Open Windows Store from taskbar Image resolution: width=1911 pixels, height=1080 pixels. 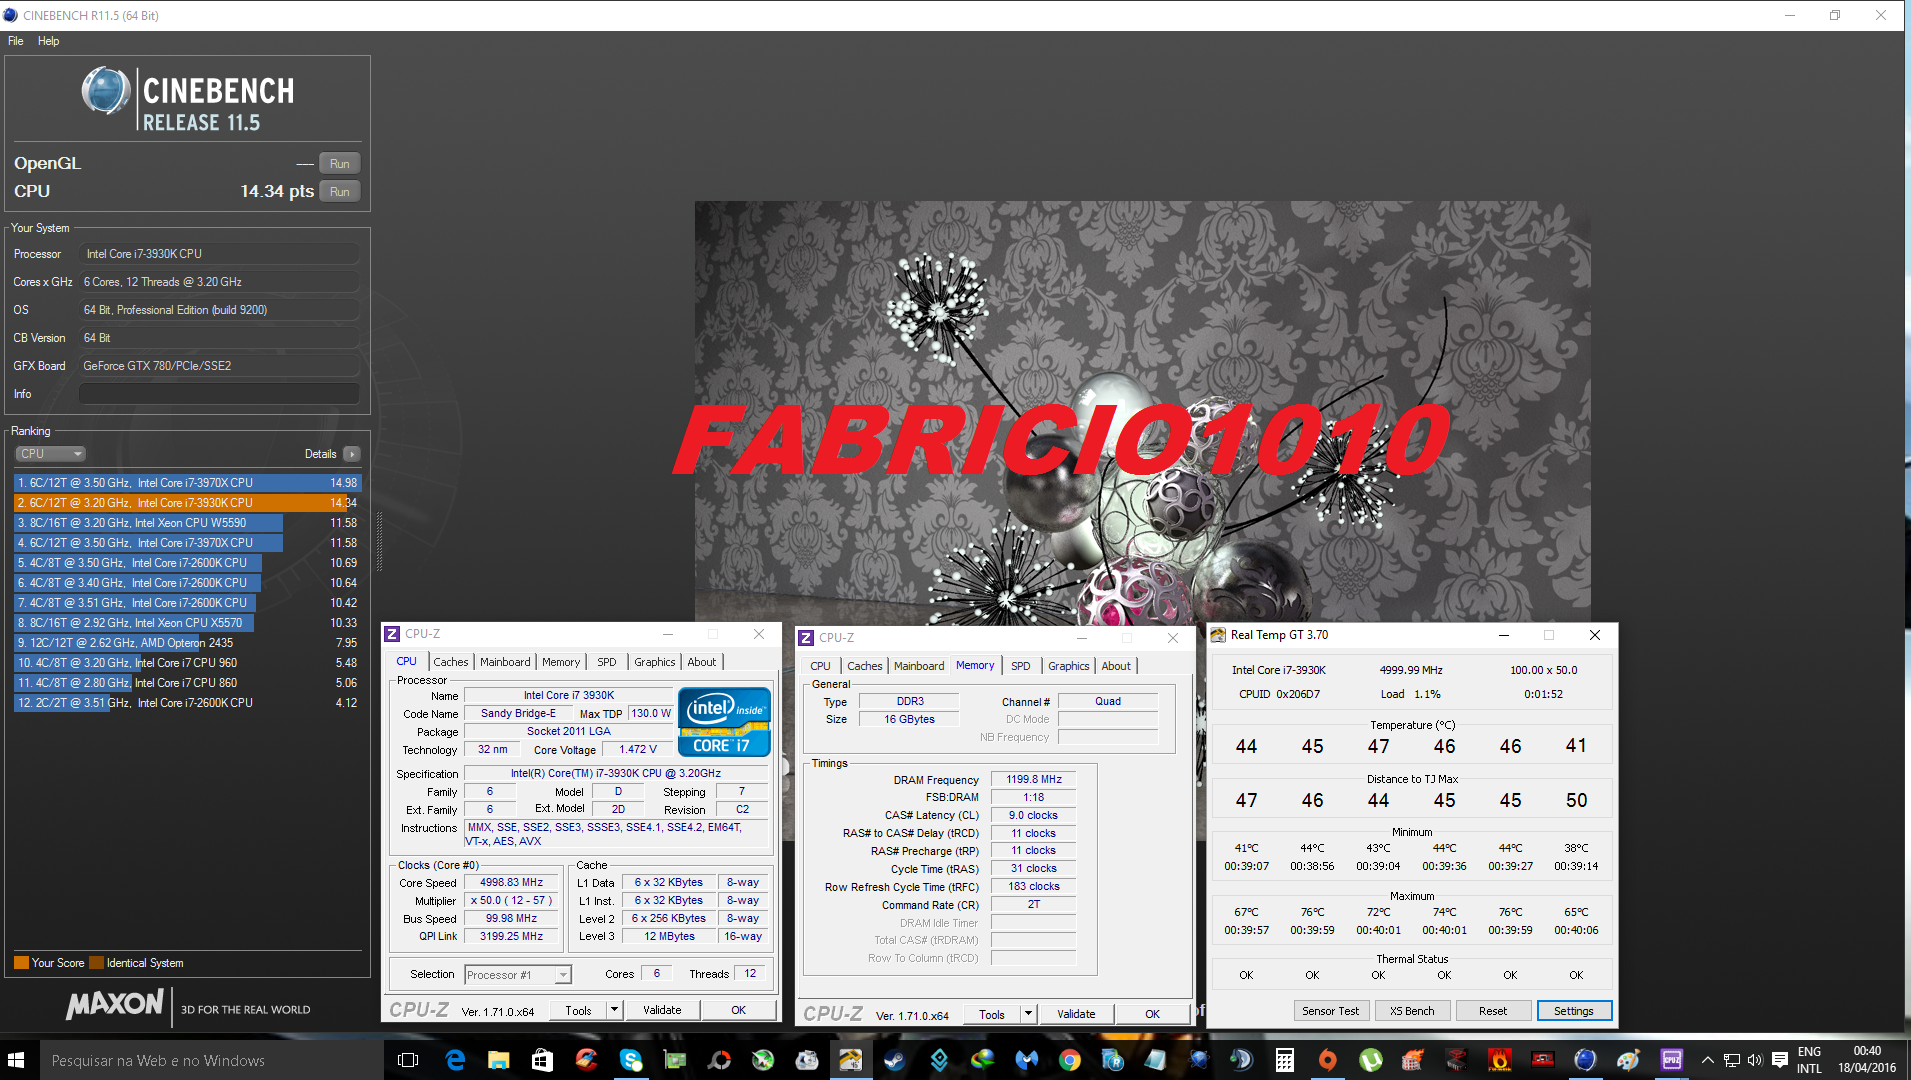point(542,1060)
